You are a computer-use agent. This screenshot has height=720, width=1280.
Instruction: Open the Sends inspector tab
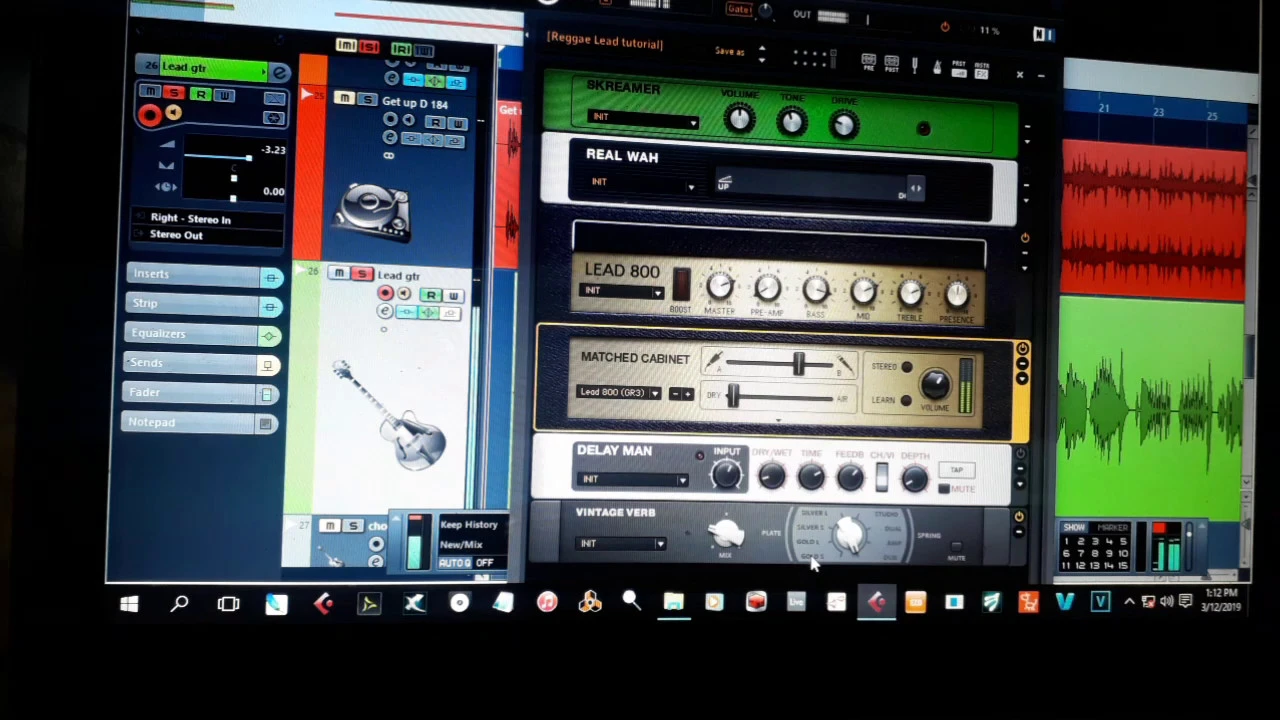(202, 364)
